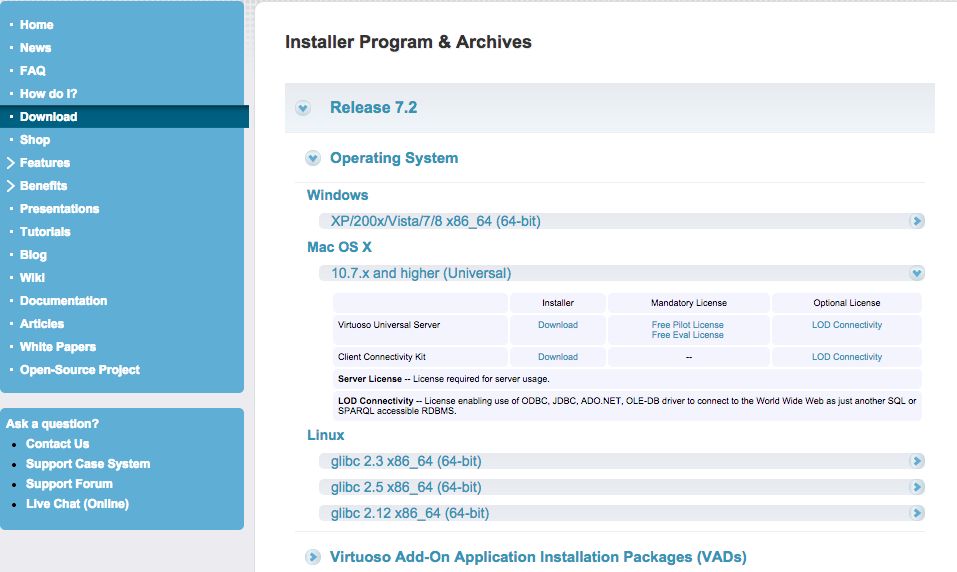
Task: Click the Server License note text
Action: [444, 378]
